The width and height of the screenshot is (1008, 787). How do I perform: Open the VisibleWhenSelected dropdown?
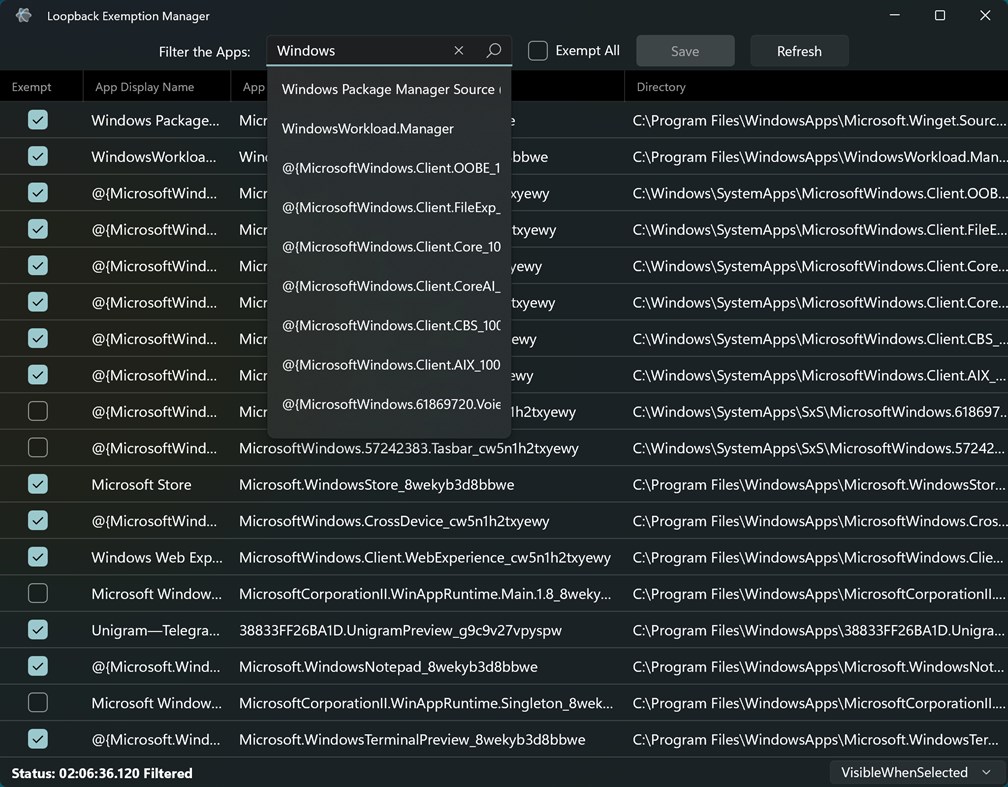click(916, 772)
